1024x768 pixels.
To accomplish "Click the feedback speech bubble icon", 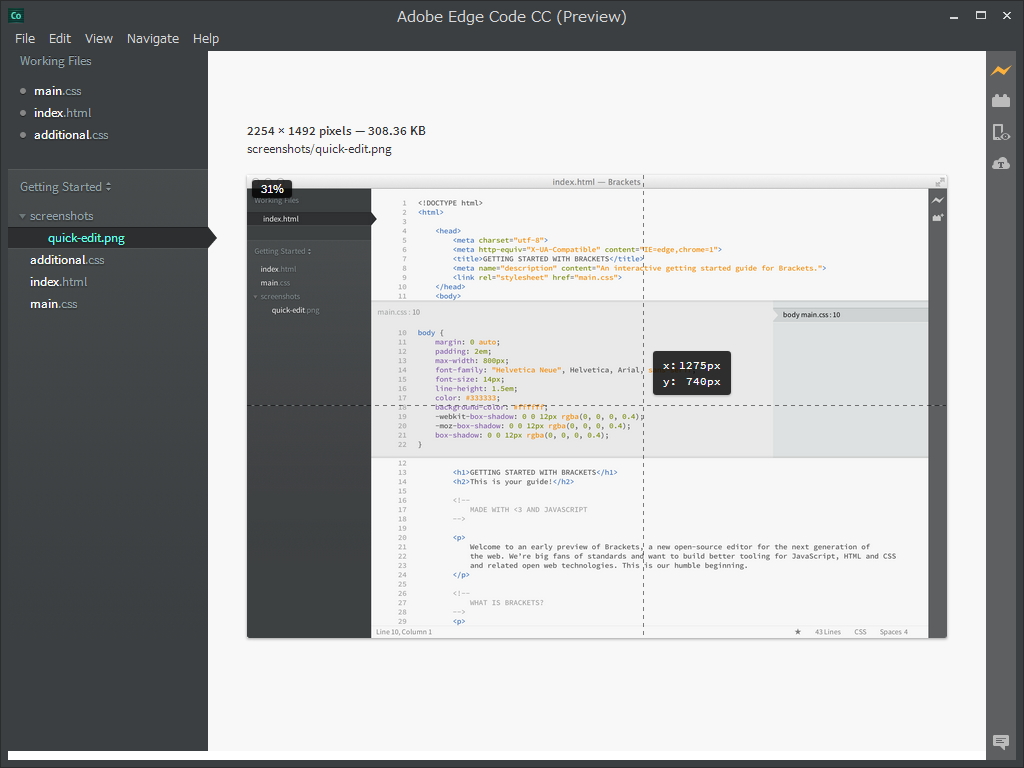I will pos(1000,741).
